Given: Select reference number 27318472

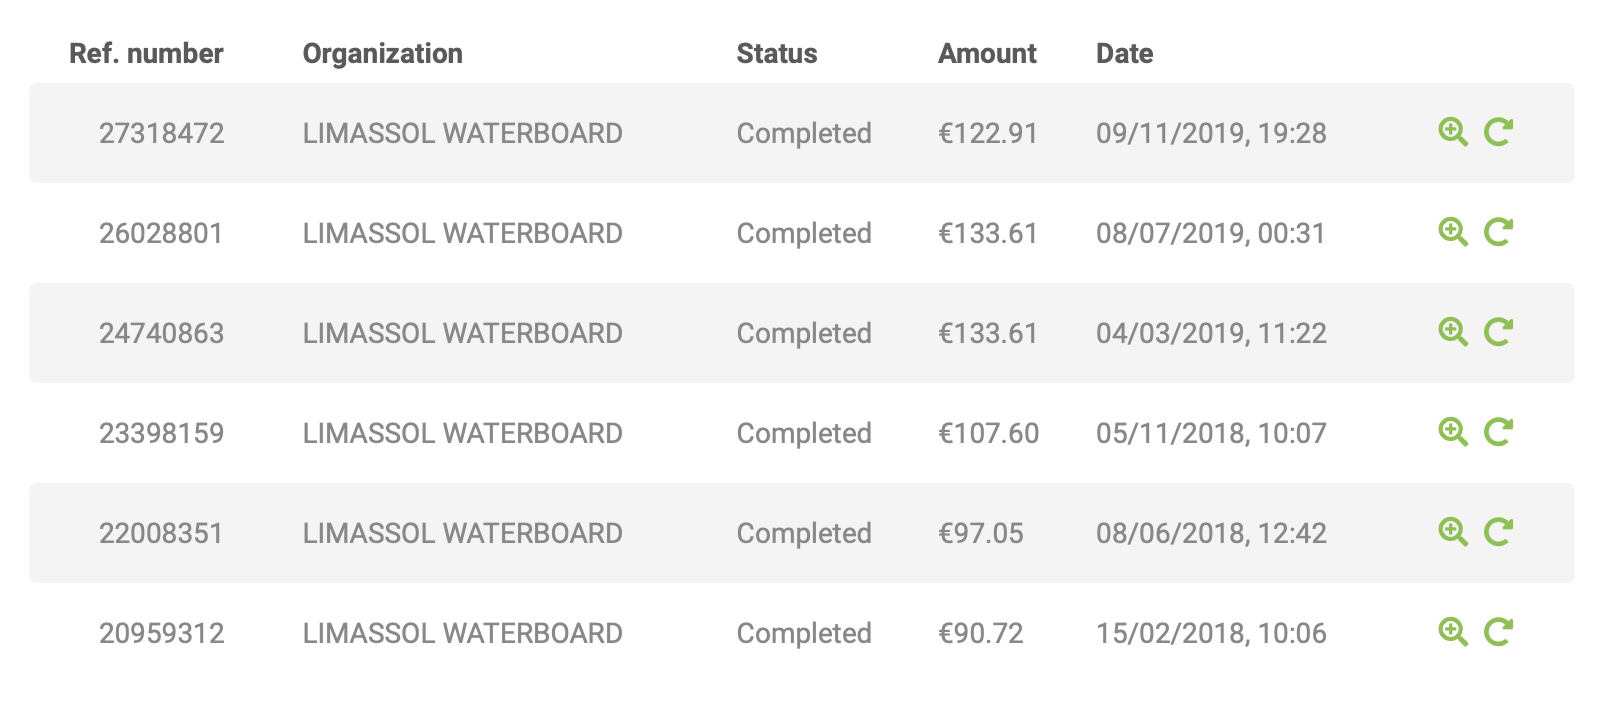Looking at the screenshot, I should (162, 133).
